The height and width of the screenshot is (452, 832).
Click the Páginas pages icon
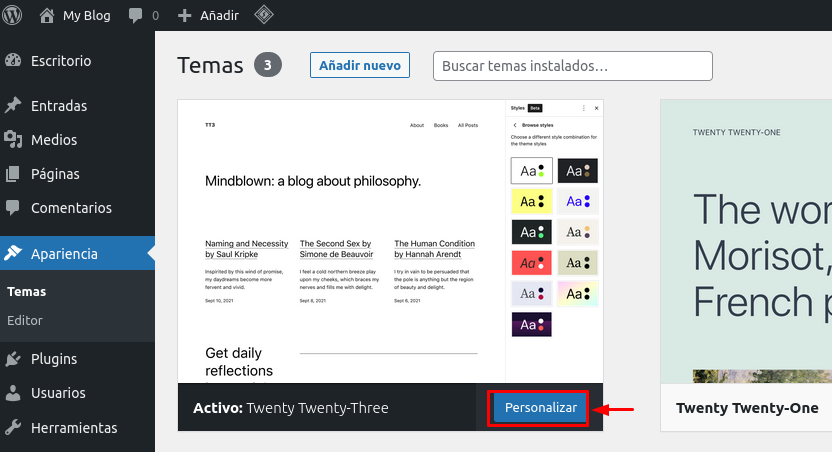click(13, 173)
